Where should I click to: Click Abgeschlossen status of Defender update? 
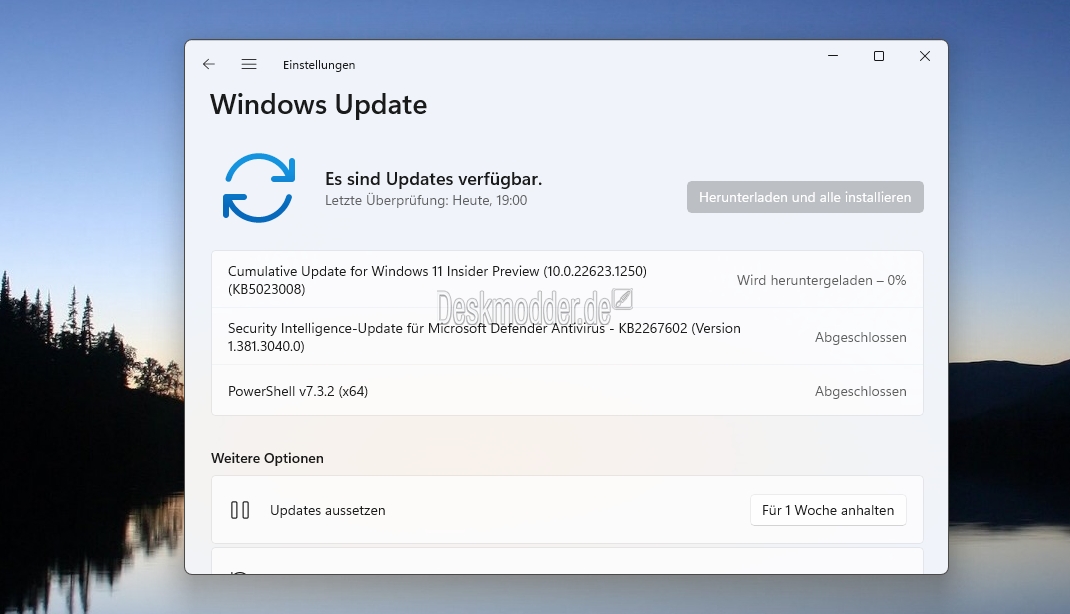point(861,337)
